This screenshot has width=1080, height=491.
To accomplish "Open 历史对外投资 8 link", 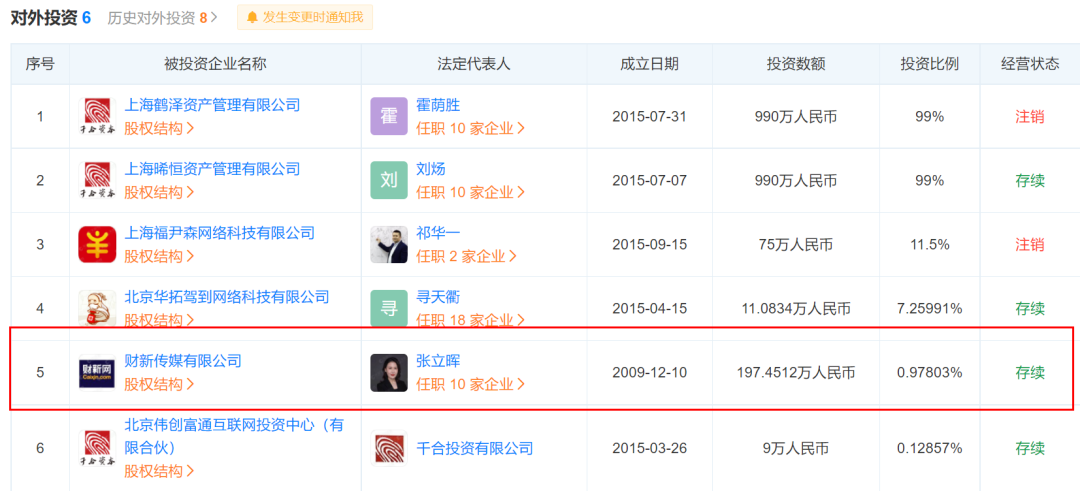I will click(163, 18).
